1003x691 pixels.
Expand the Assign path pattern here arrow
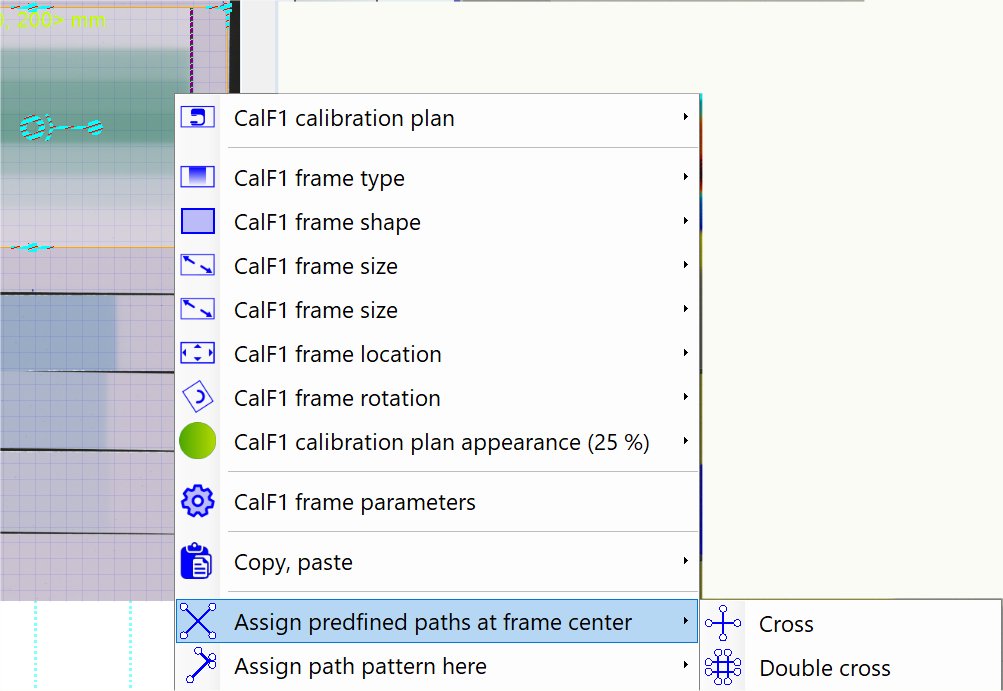[686, 666]
